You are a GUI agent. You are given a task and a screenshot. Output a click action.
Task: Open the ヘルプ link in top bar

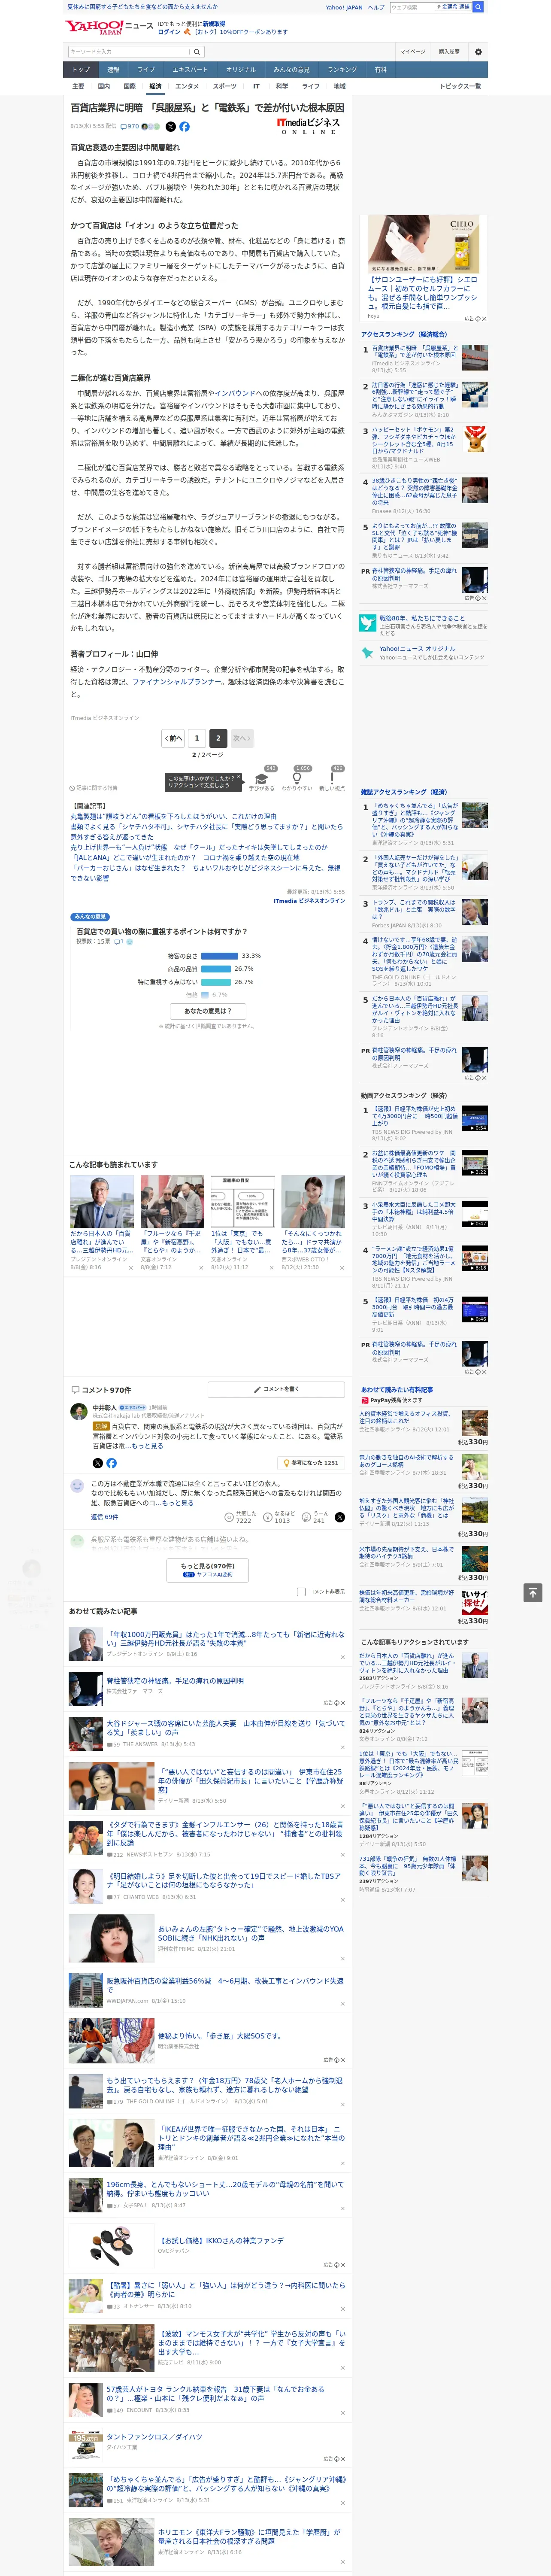click(375, 7)
